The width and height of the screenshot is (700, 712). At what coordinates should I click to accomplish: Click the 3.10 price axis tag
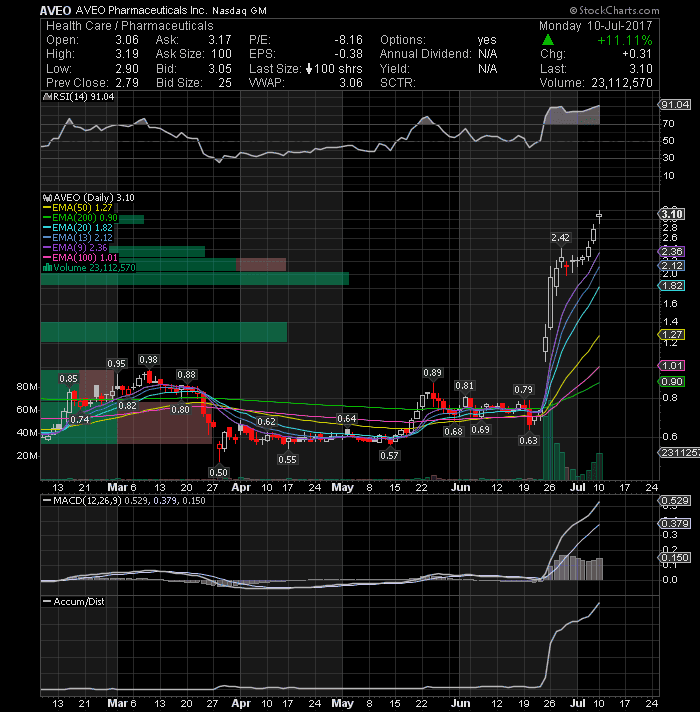point(671,214)
